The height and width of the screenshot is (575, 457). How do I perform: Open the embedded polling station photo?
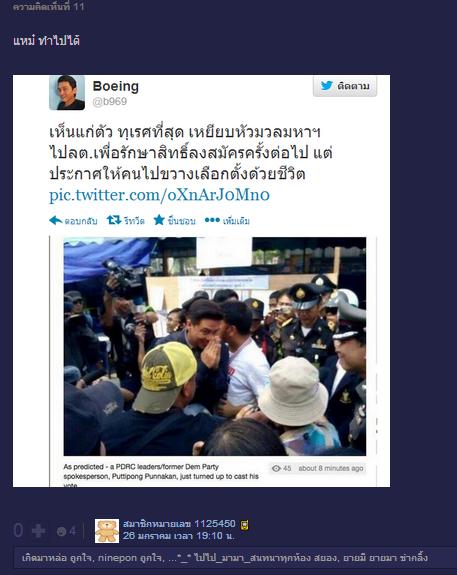[x=215, y=346]
